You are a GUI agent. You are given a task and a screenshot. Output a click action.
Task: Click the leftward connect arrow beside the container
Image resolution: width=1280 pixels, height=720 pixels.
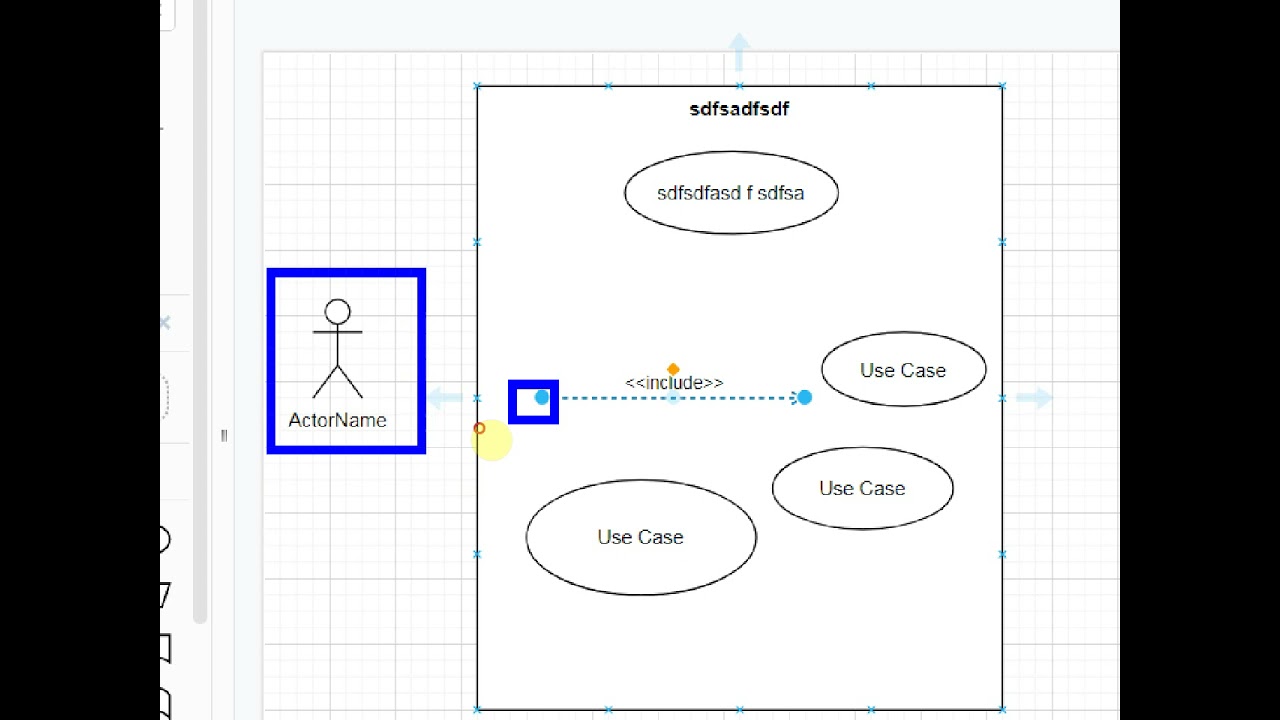click(445, 398)
